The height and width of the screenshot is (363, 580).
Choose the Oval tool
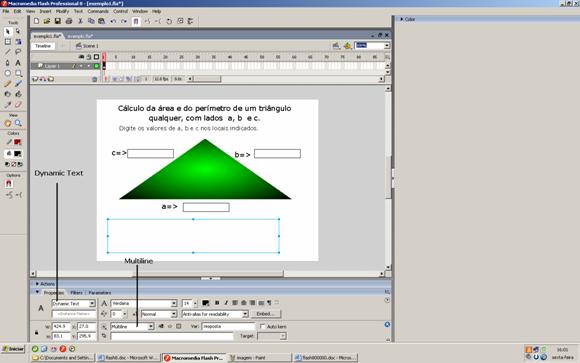(8, 73)
